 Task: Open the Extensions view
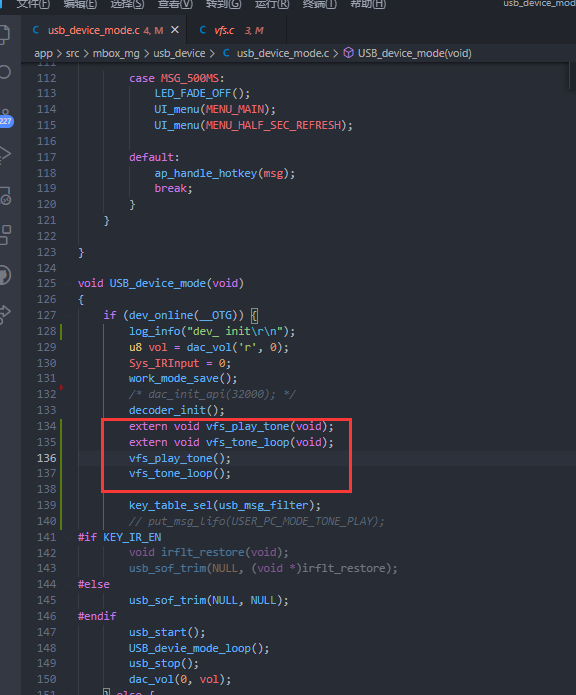tap(5, 234)
